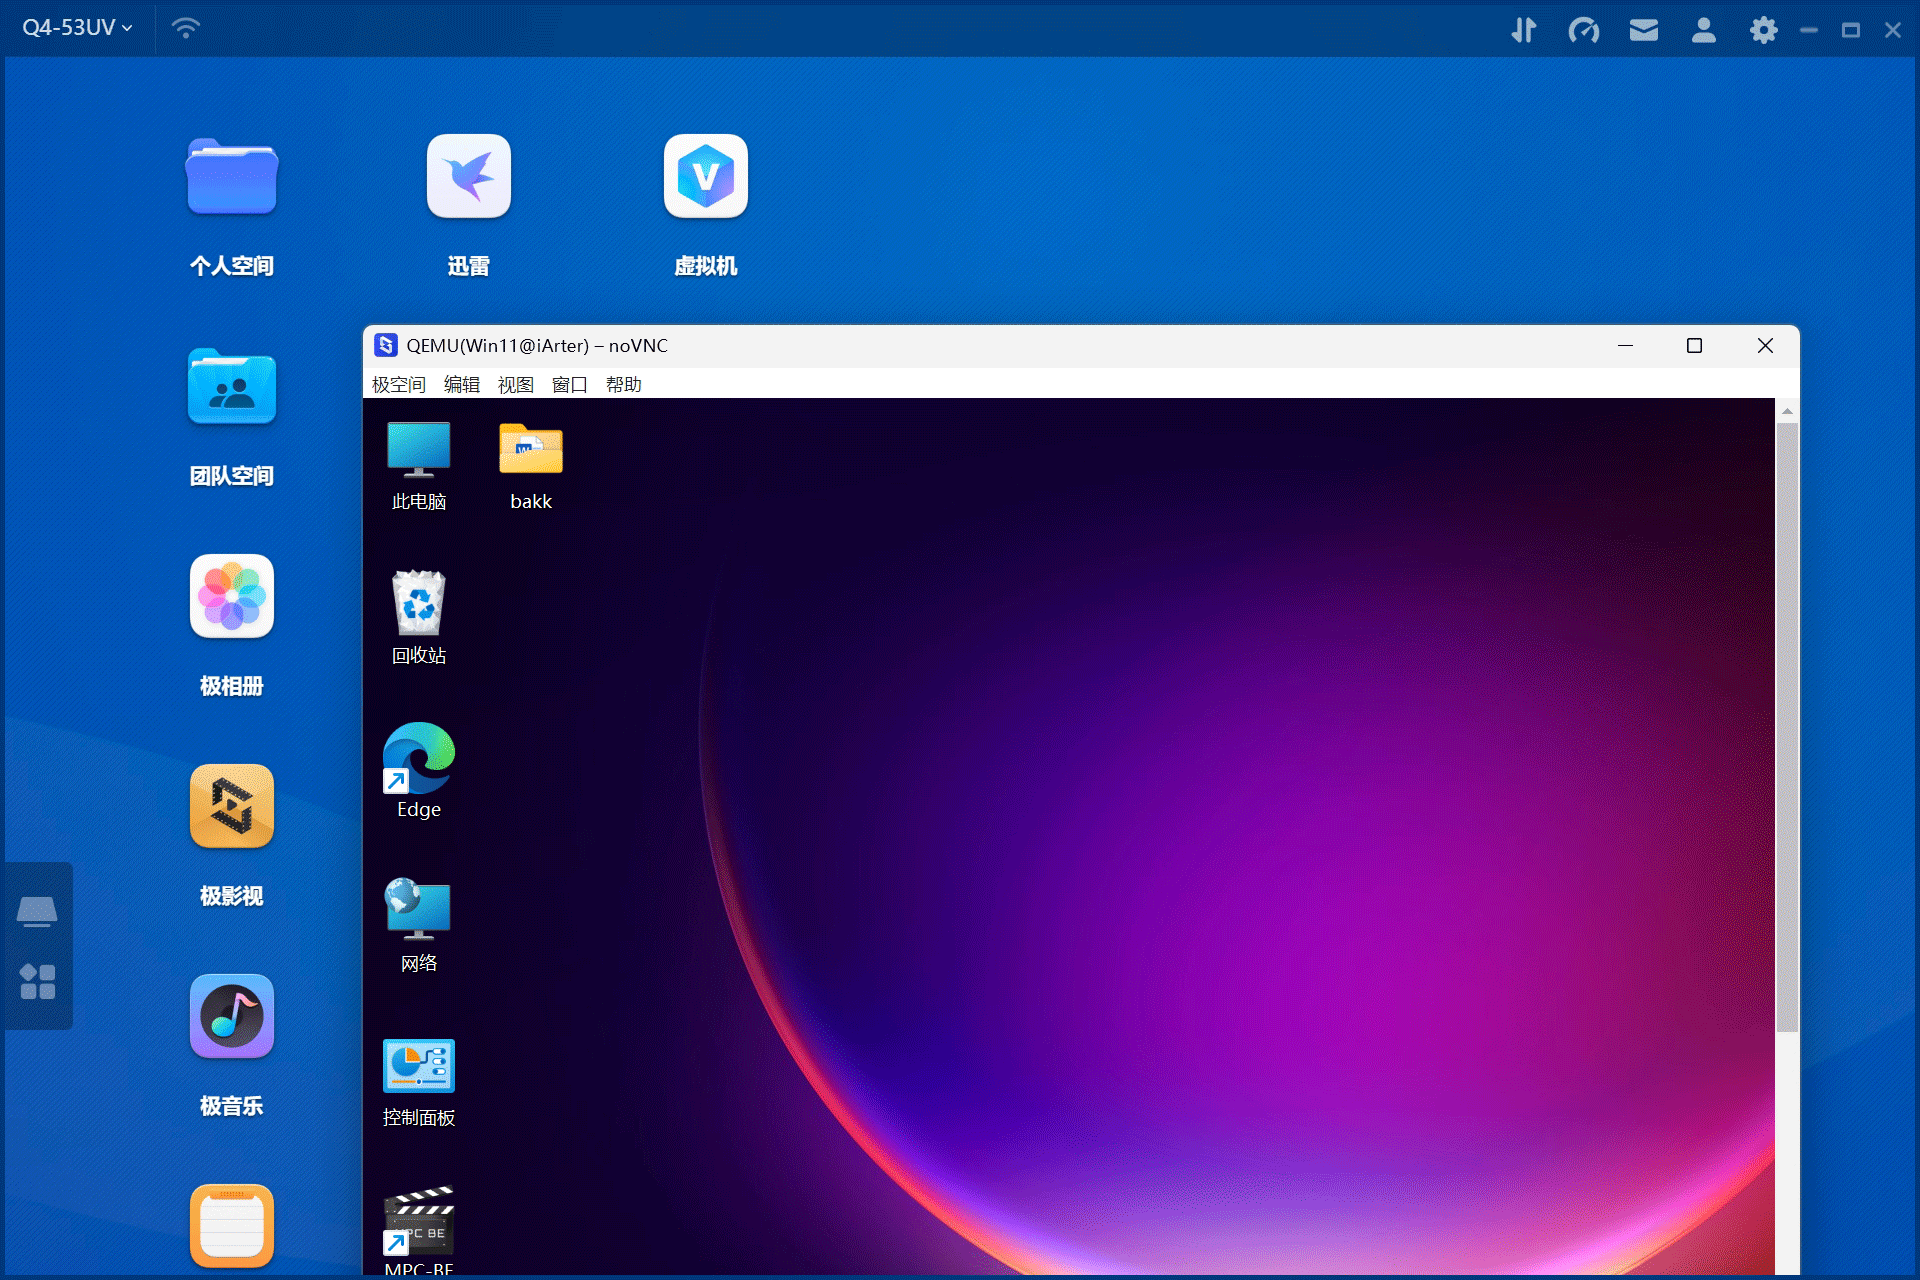Open 团队空间 team folder
The image size is (1920, 1280).
click(x=233, y=393)
